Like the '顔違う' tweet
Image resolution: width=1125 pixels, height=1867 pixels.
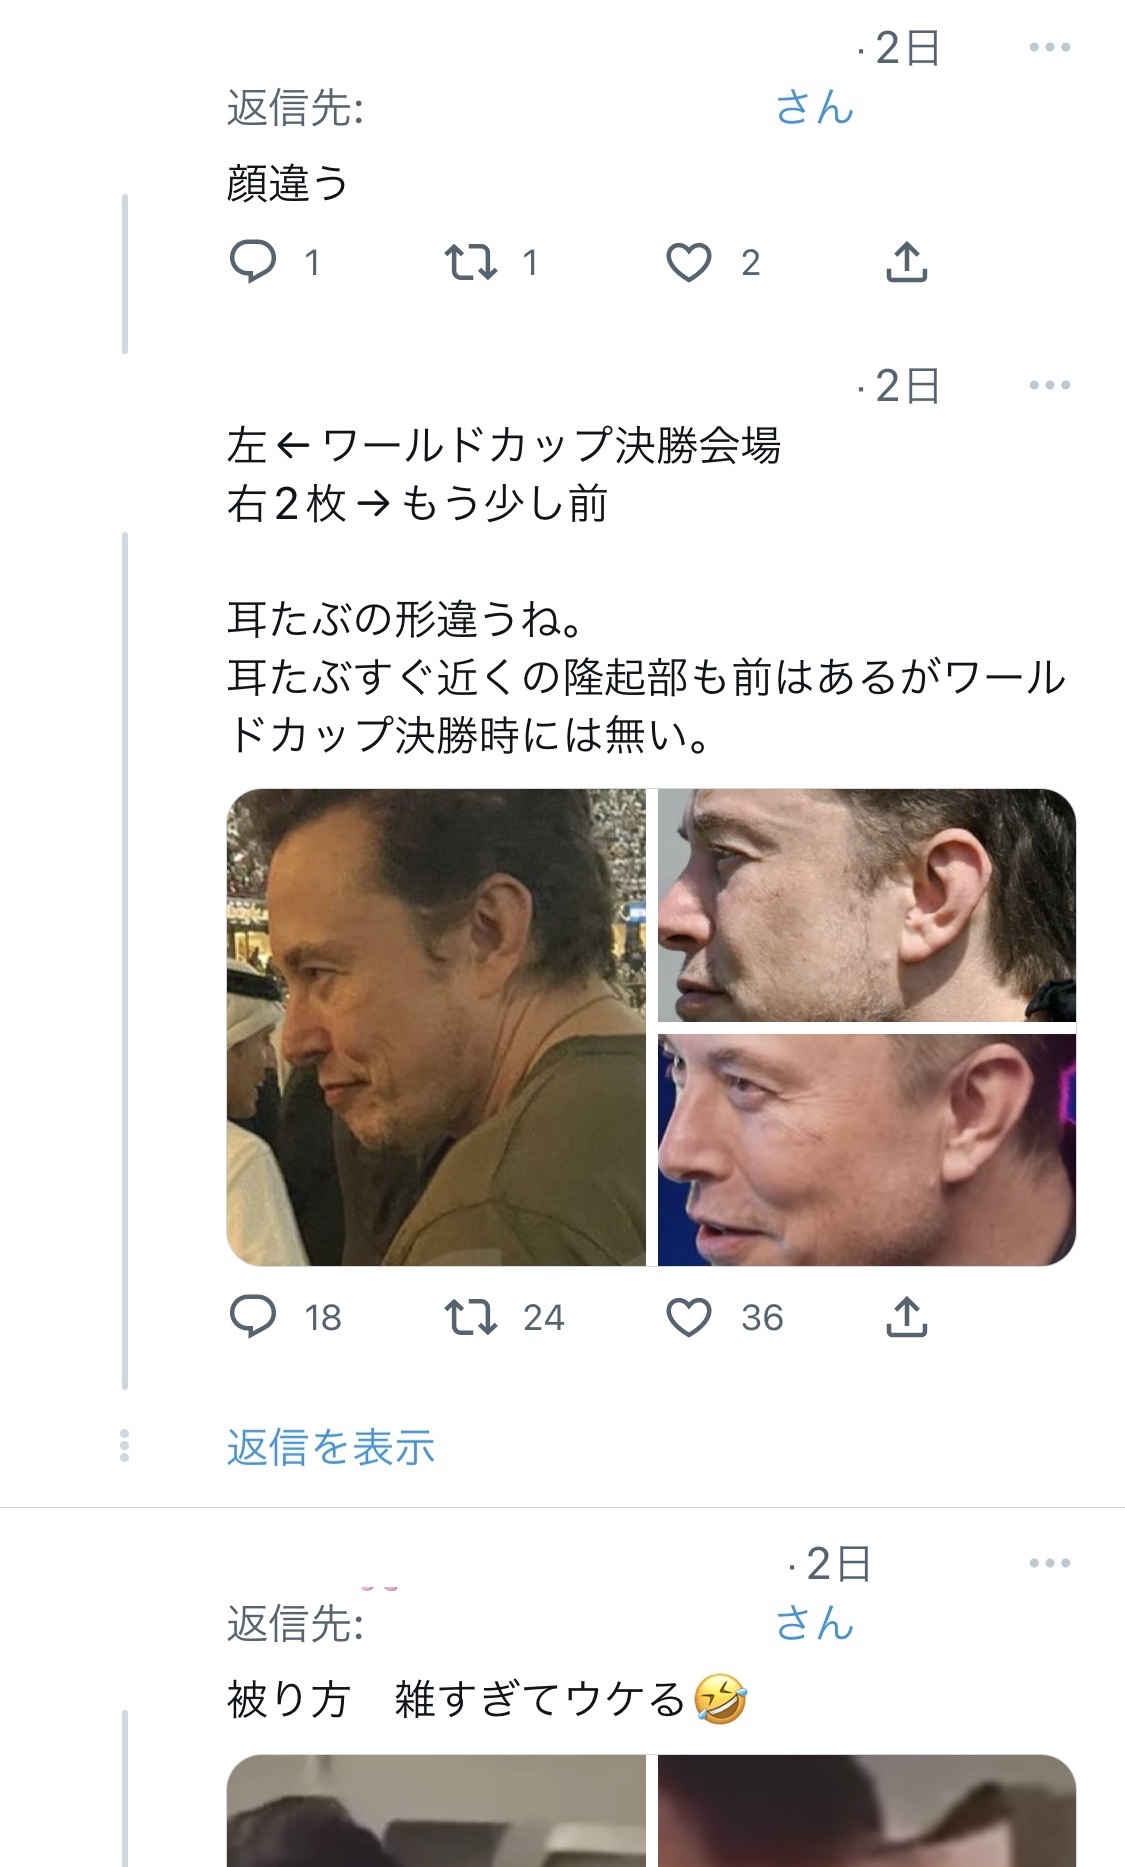pyautogui.click(x=689, y=262)
